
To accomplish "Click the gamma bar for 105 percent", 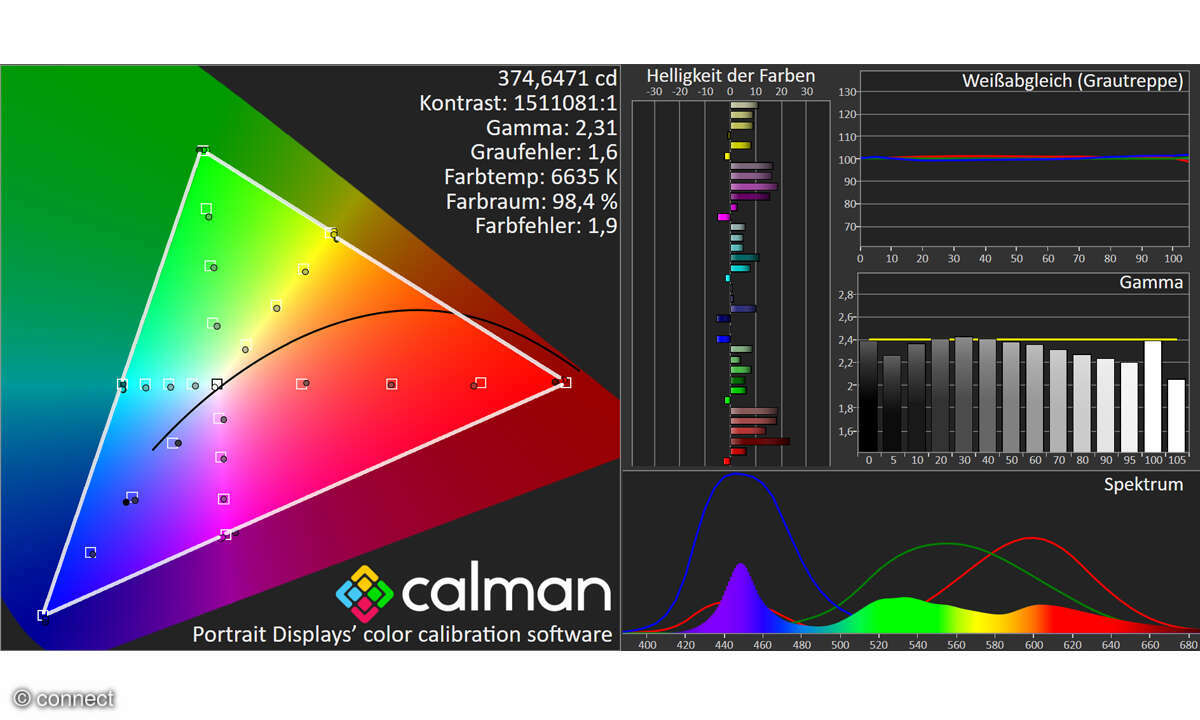I will tap(1176, 415).
